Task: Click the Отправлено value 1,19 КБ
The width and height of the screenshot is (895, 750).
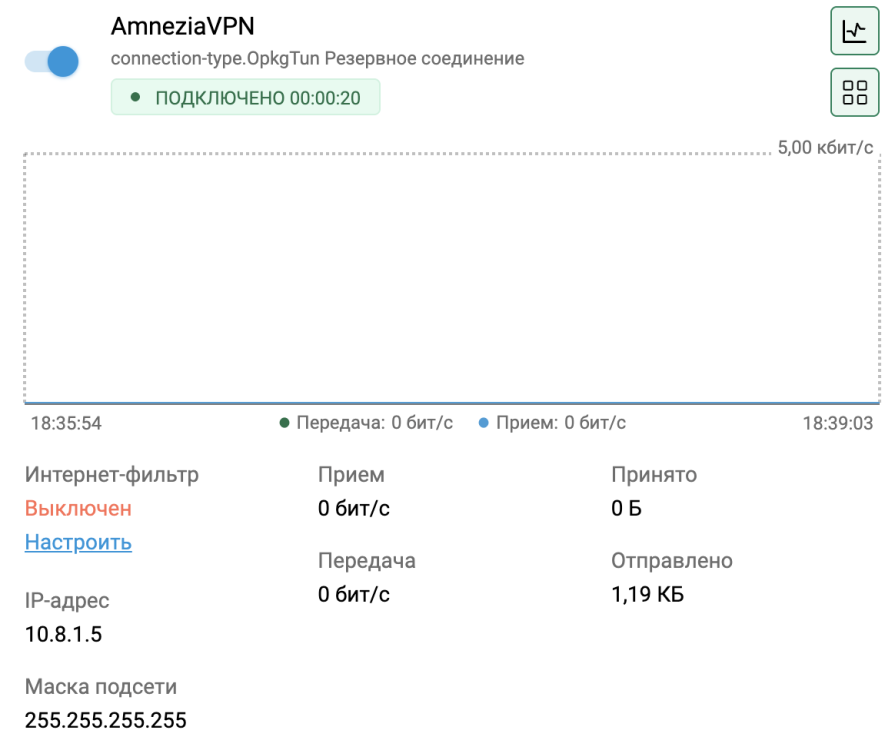Action: click(x=648, y=595)
